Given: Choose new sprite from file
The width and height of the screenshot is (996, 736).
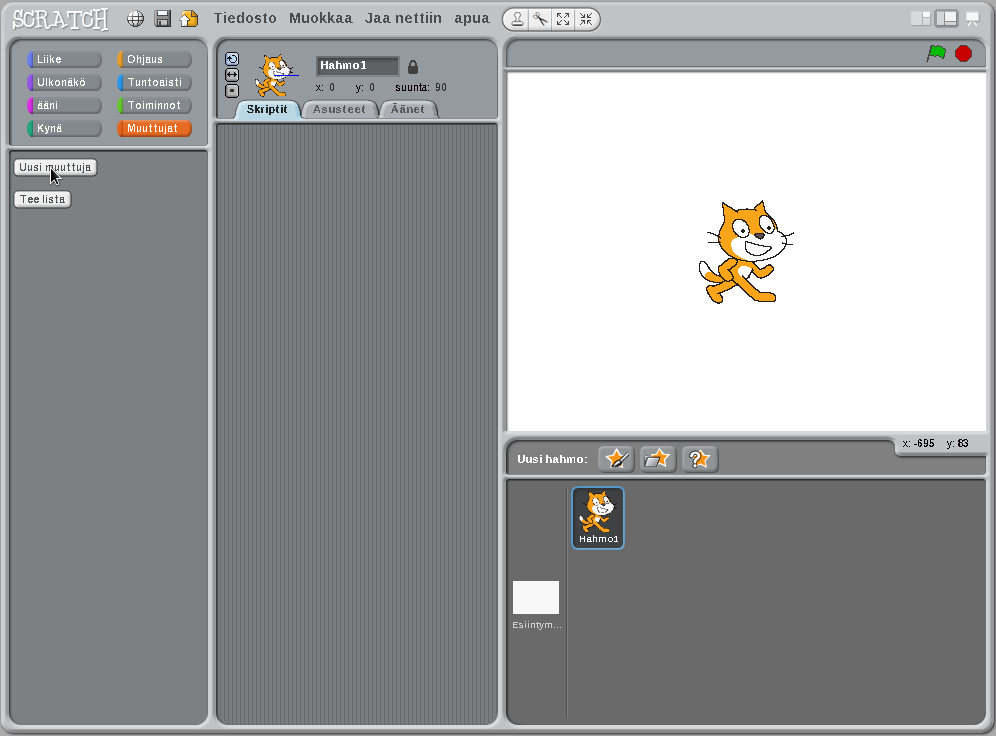Looking at the screenshot, I should tap(657, 458).
